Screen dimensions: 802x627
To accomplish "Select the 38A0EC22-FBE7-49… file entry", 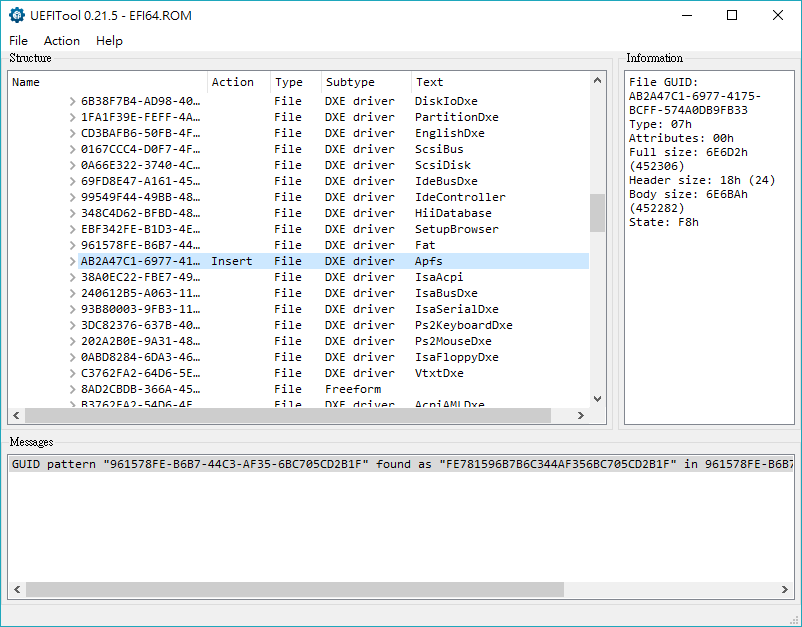I will pos(141,277).
